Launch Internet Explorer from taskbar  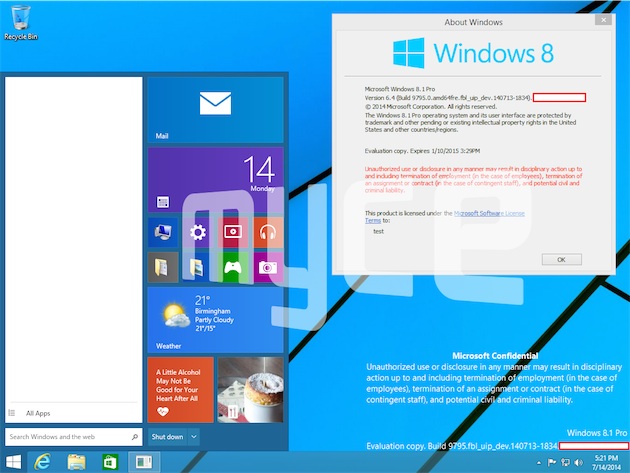click(42, 462)
